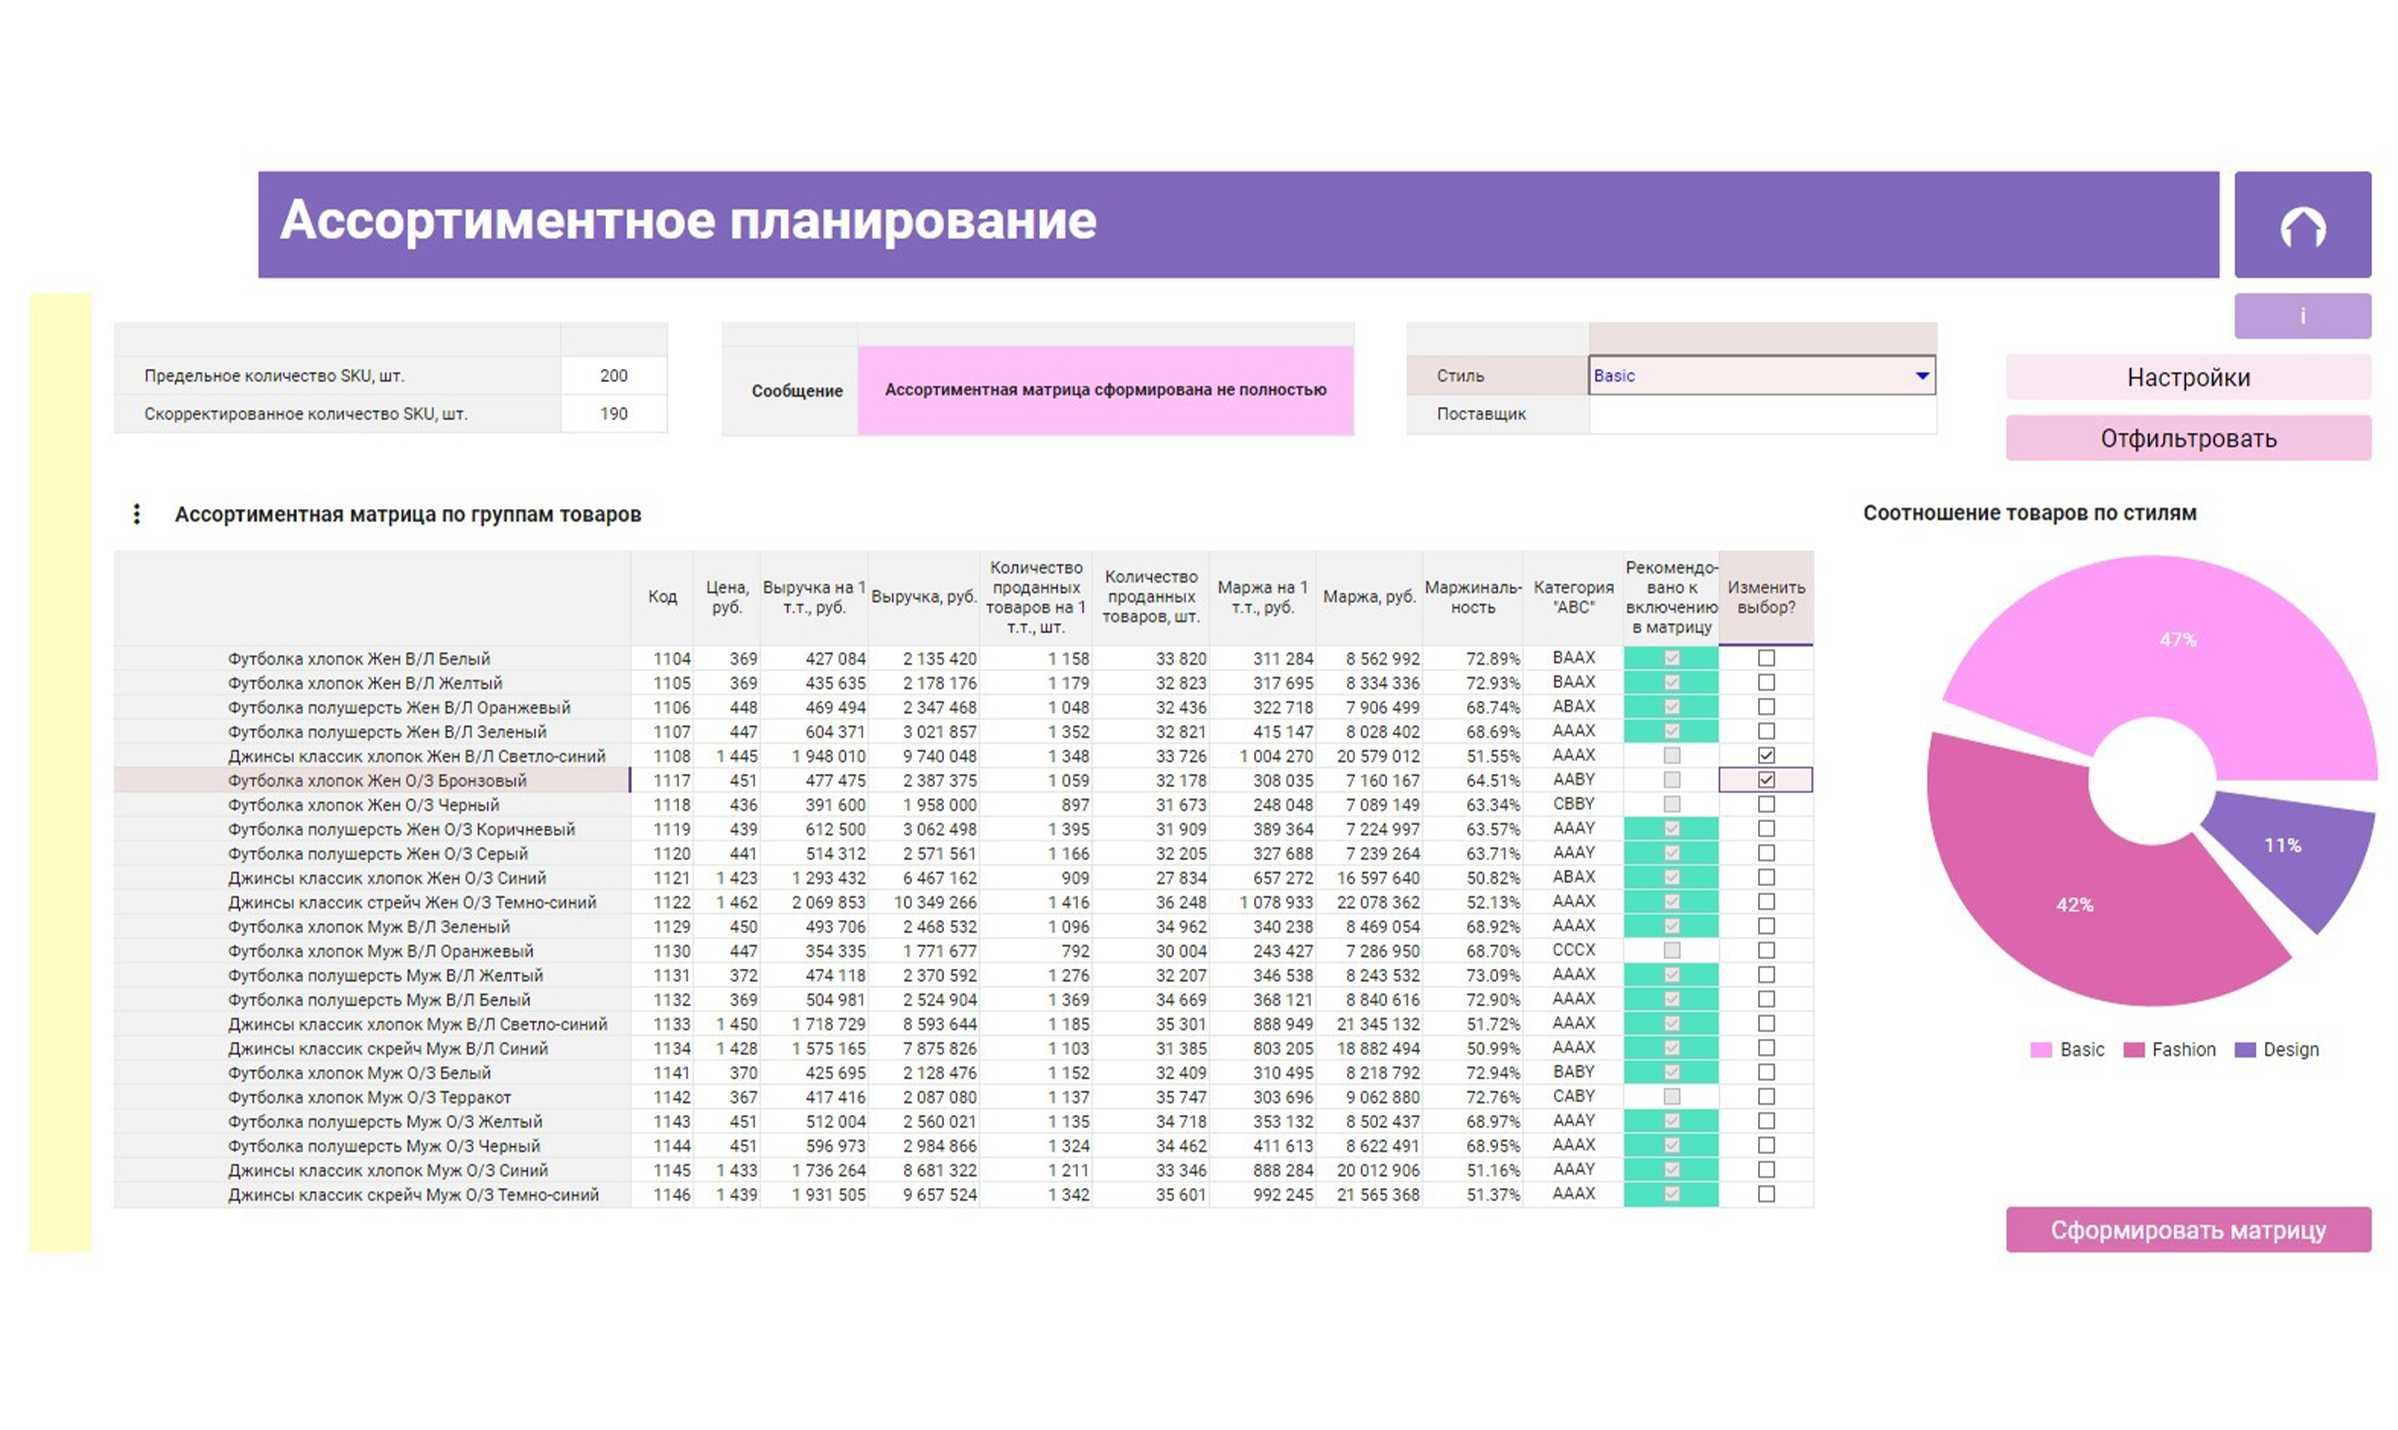Select row Футболка хлопок Жен О/З Бронзовый
This screenshot has height=1430, width=2398.
(x=376, y=780)
